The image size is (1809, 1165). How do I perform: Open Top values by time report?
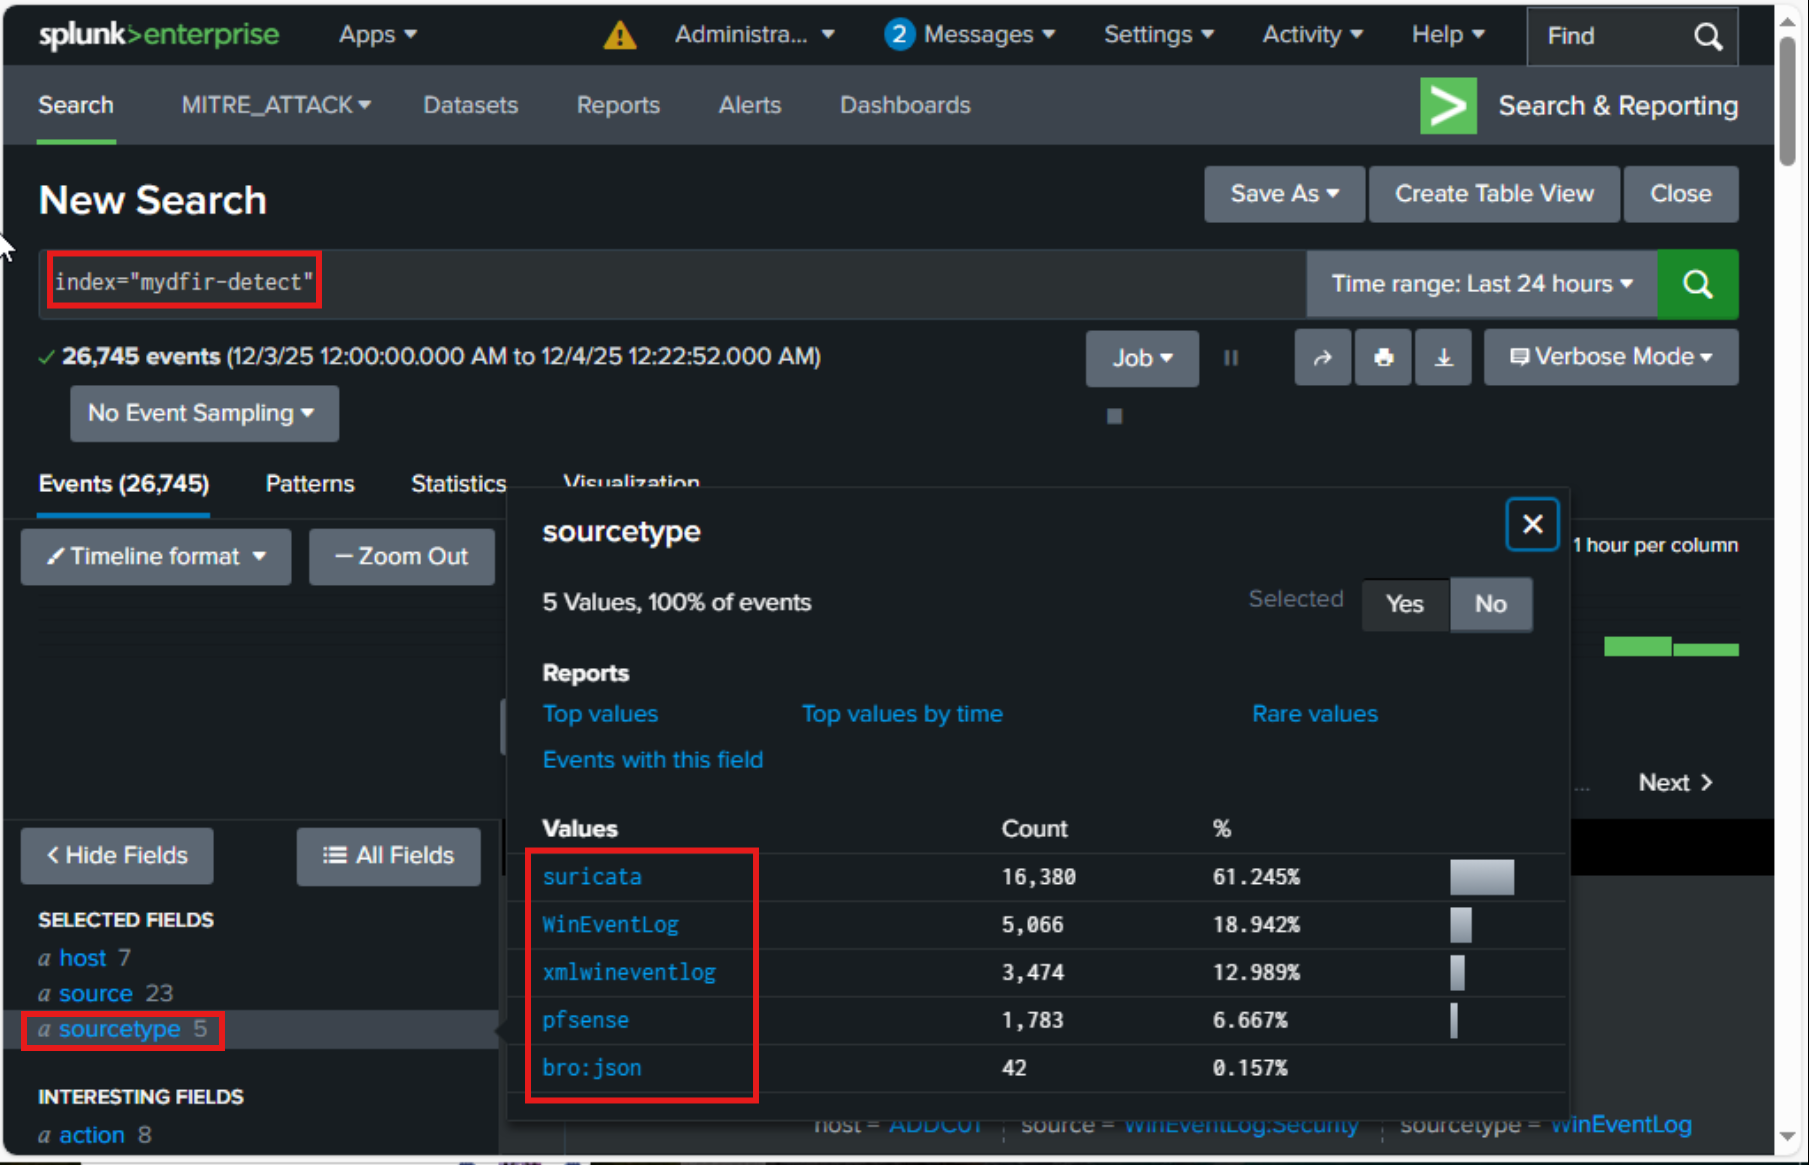(902, 714)
